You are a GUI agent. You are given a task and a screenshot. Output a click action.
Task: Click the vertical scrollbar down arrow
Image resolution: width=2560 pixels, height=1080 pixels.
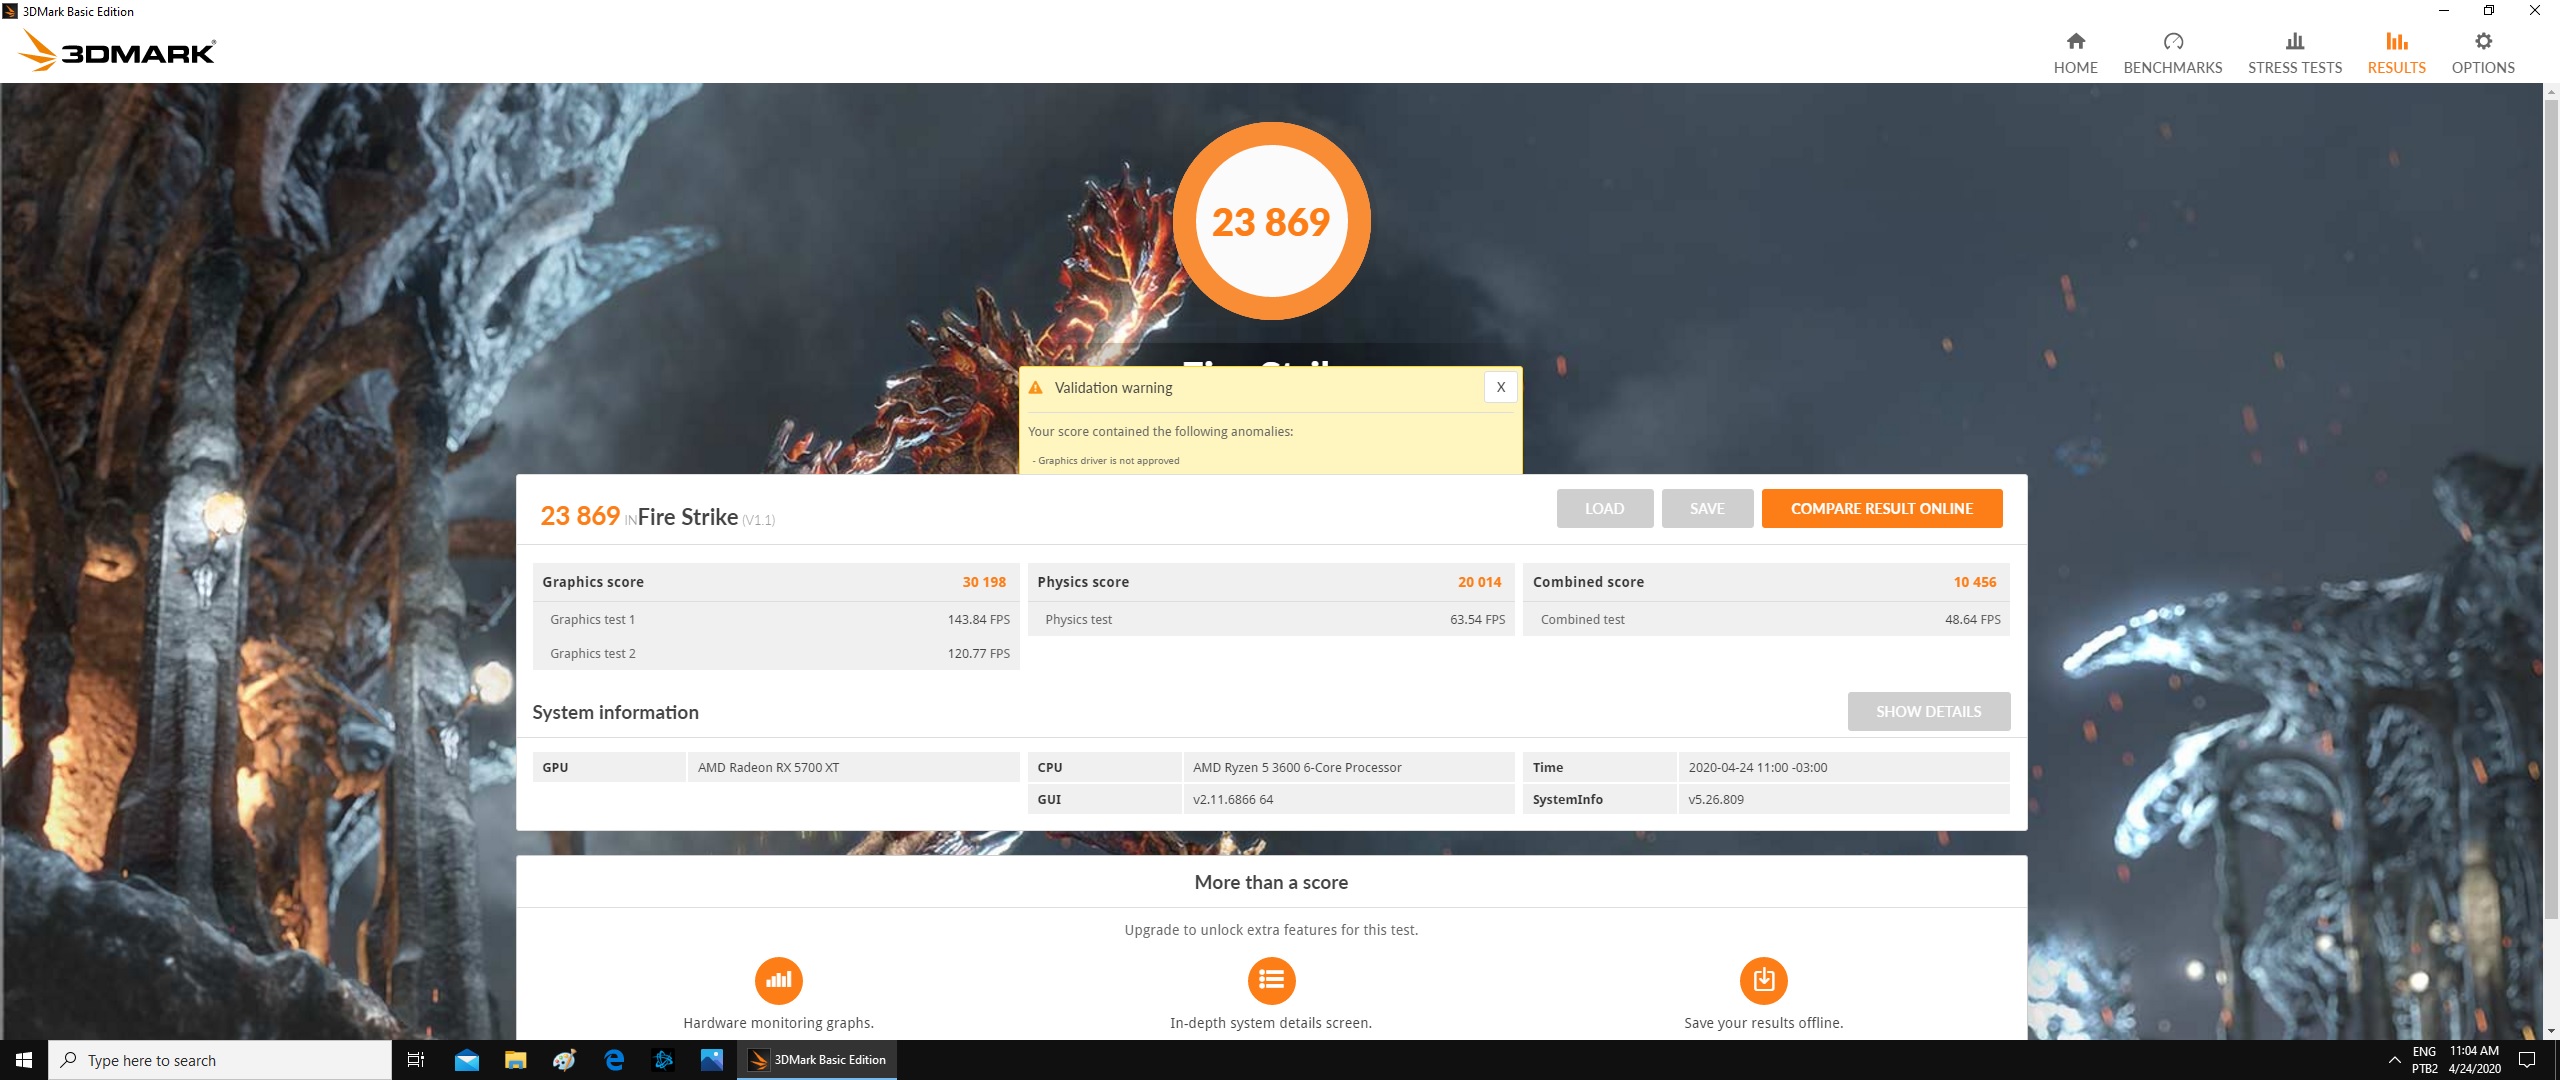pos(2551,1030)
